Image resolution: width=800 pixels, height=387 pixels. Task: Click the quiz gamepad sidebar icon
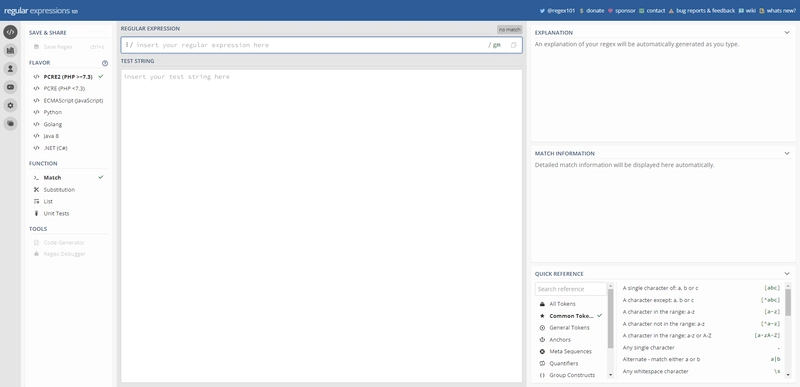pos(10,87)
